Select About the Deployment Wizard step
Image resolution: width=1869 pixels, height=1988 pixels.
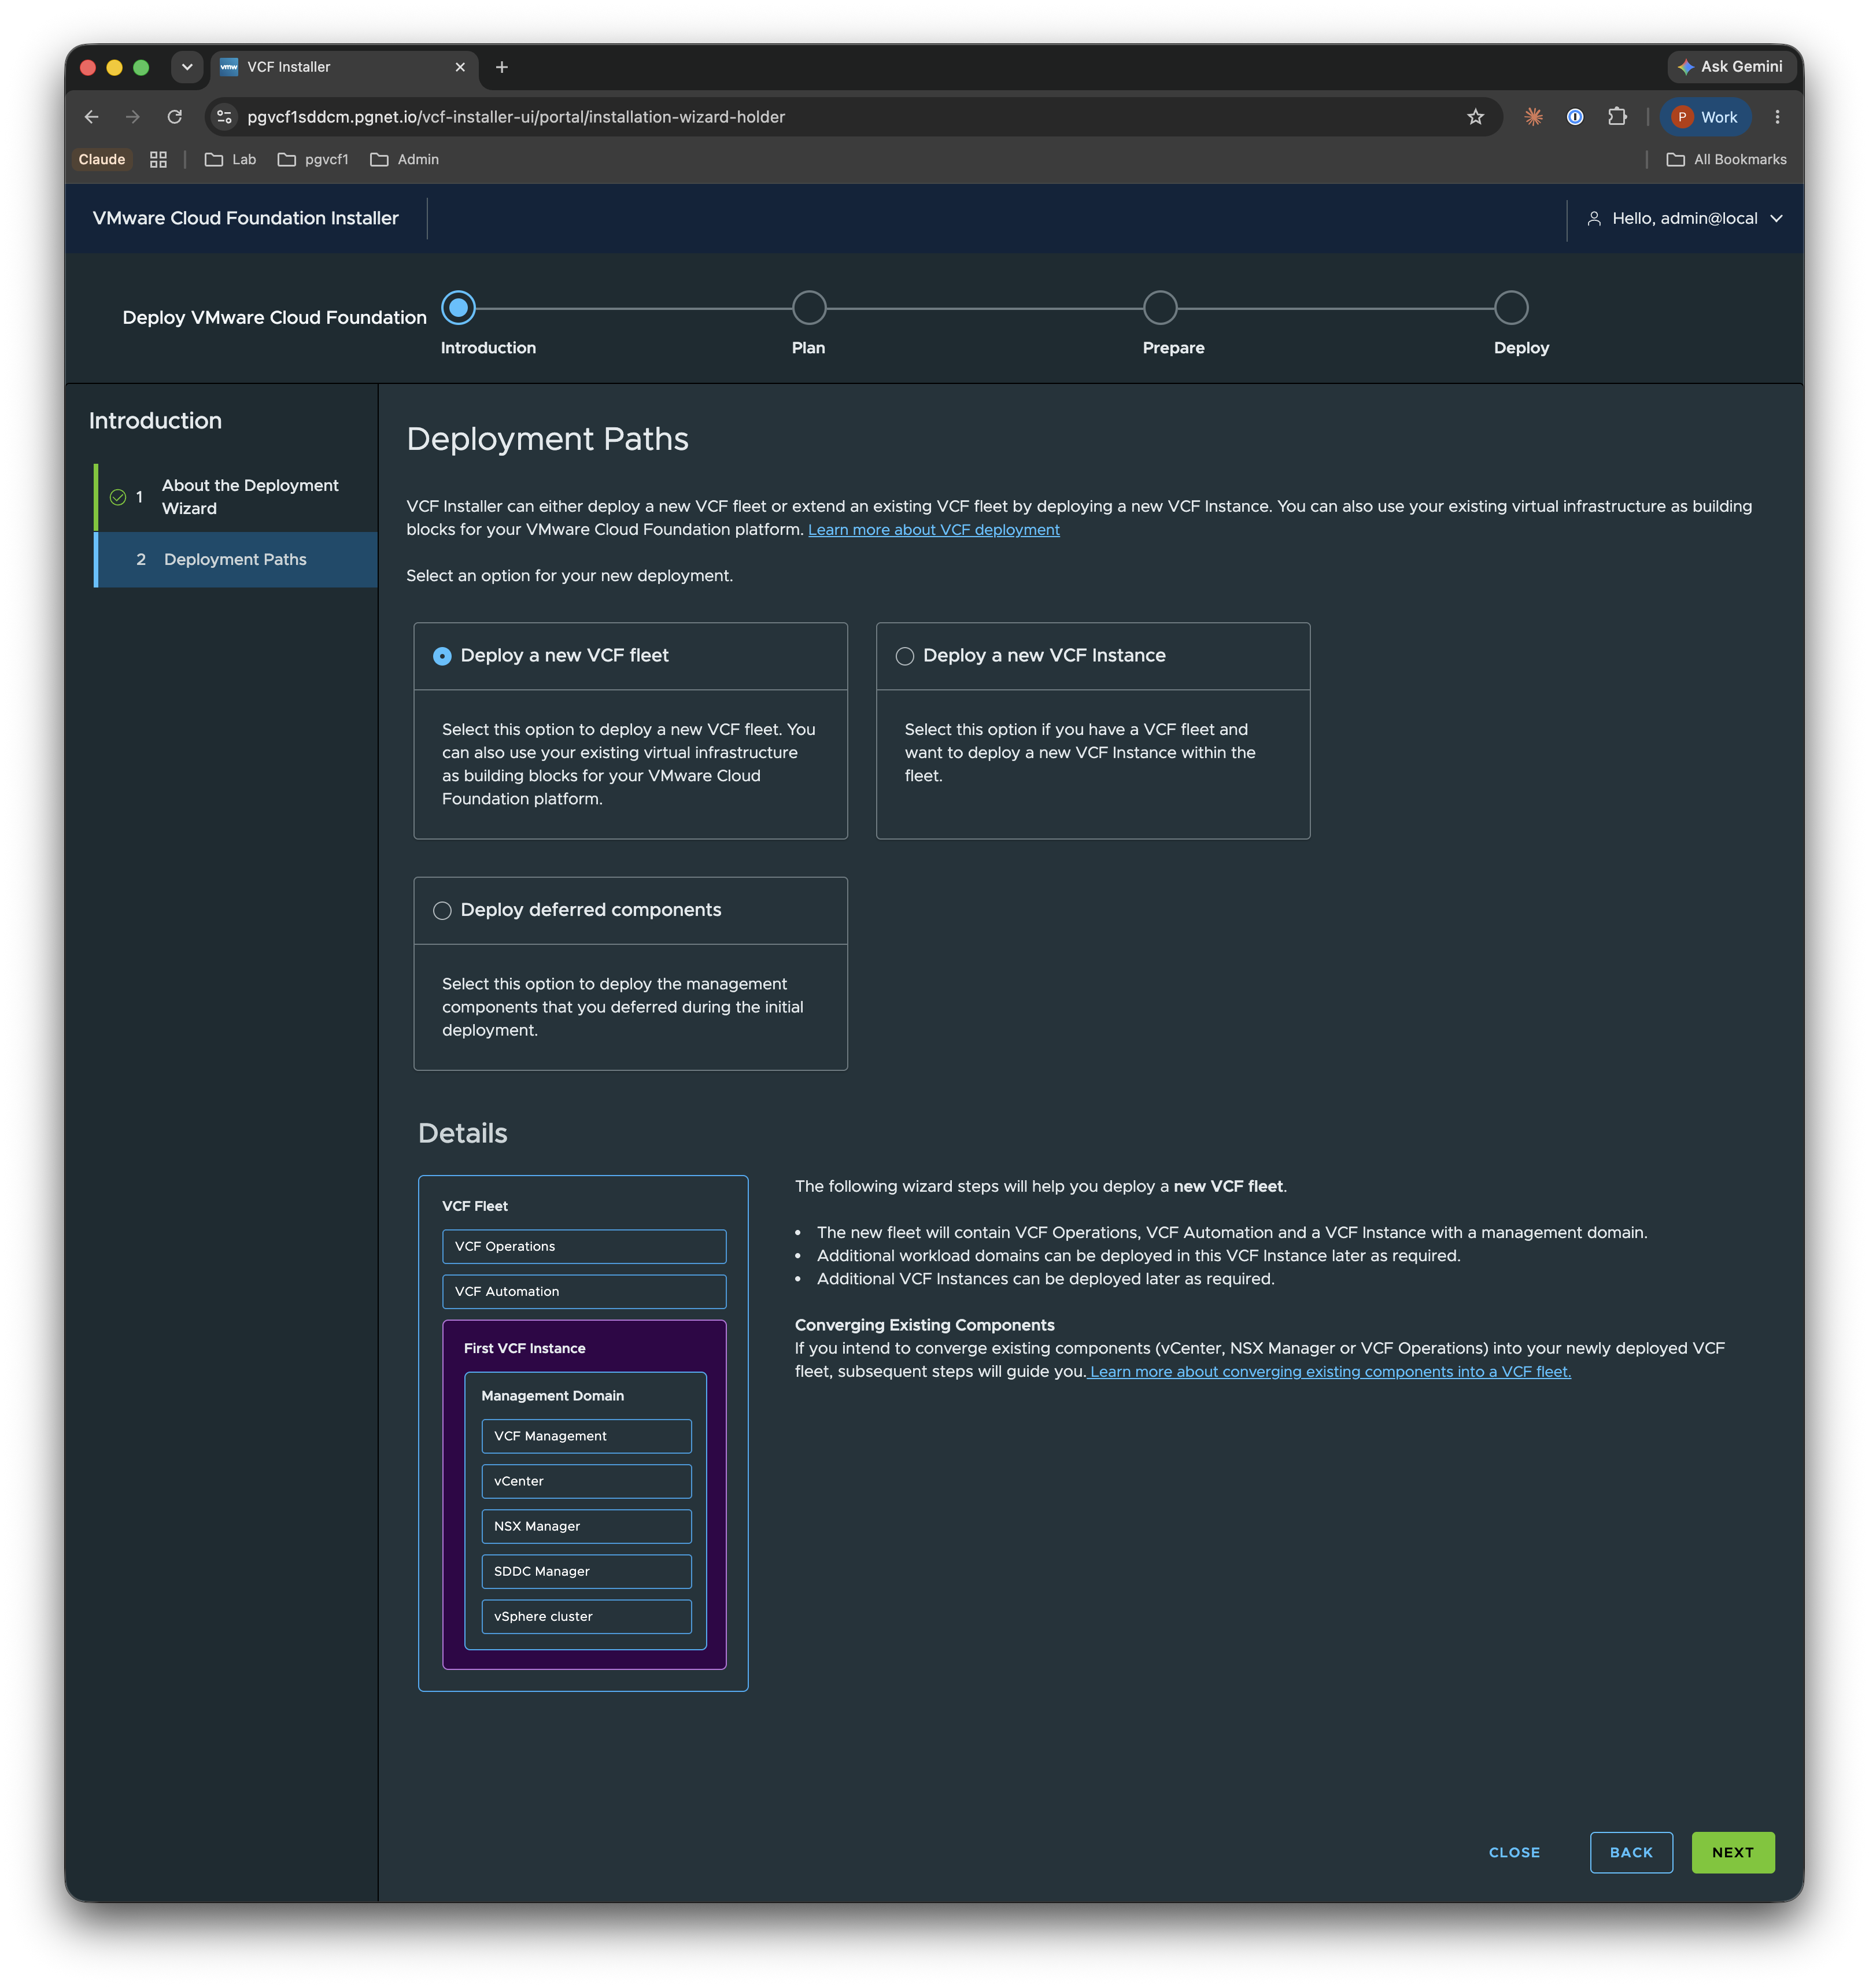tap(236, 497)
